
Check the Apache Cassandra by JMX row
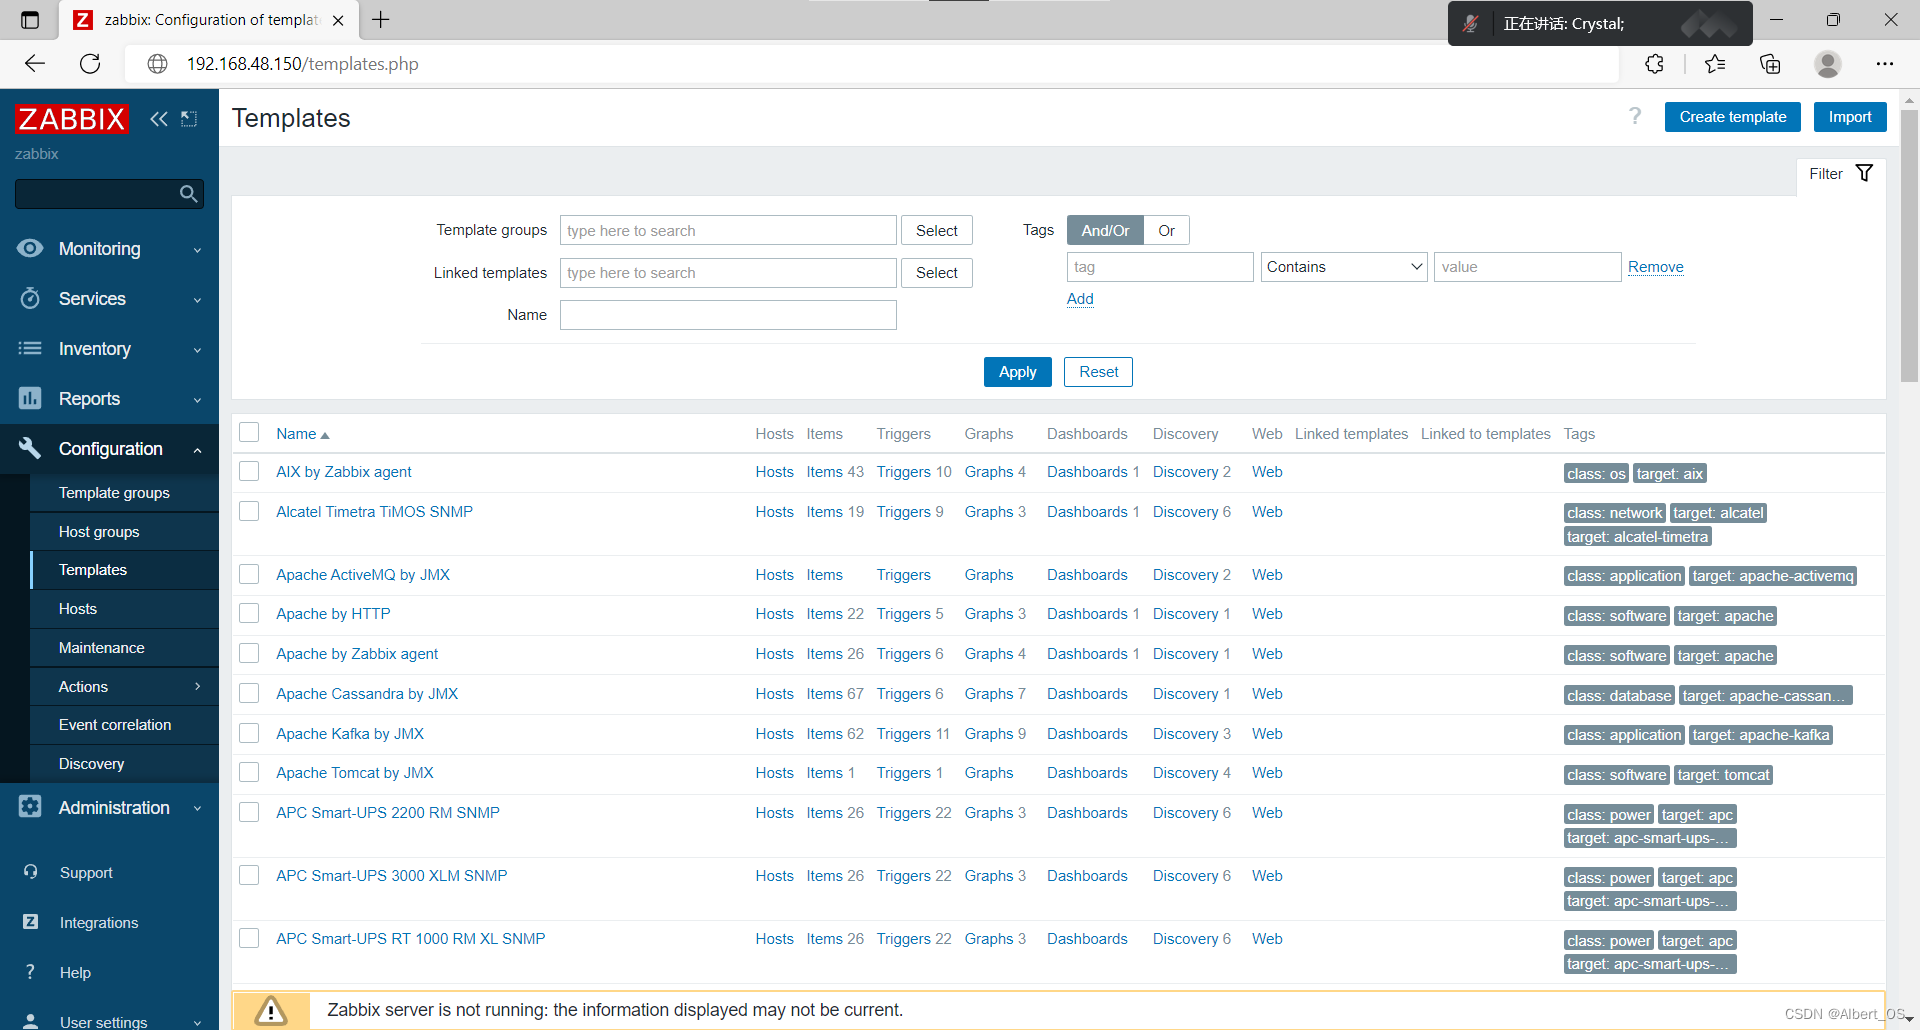249,693
